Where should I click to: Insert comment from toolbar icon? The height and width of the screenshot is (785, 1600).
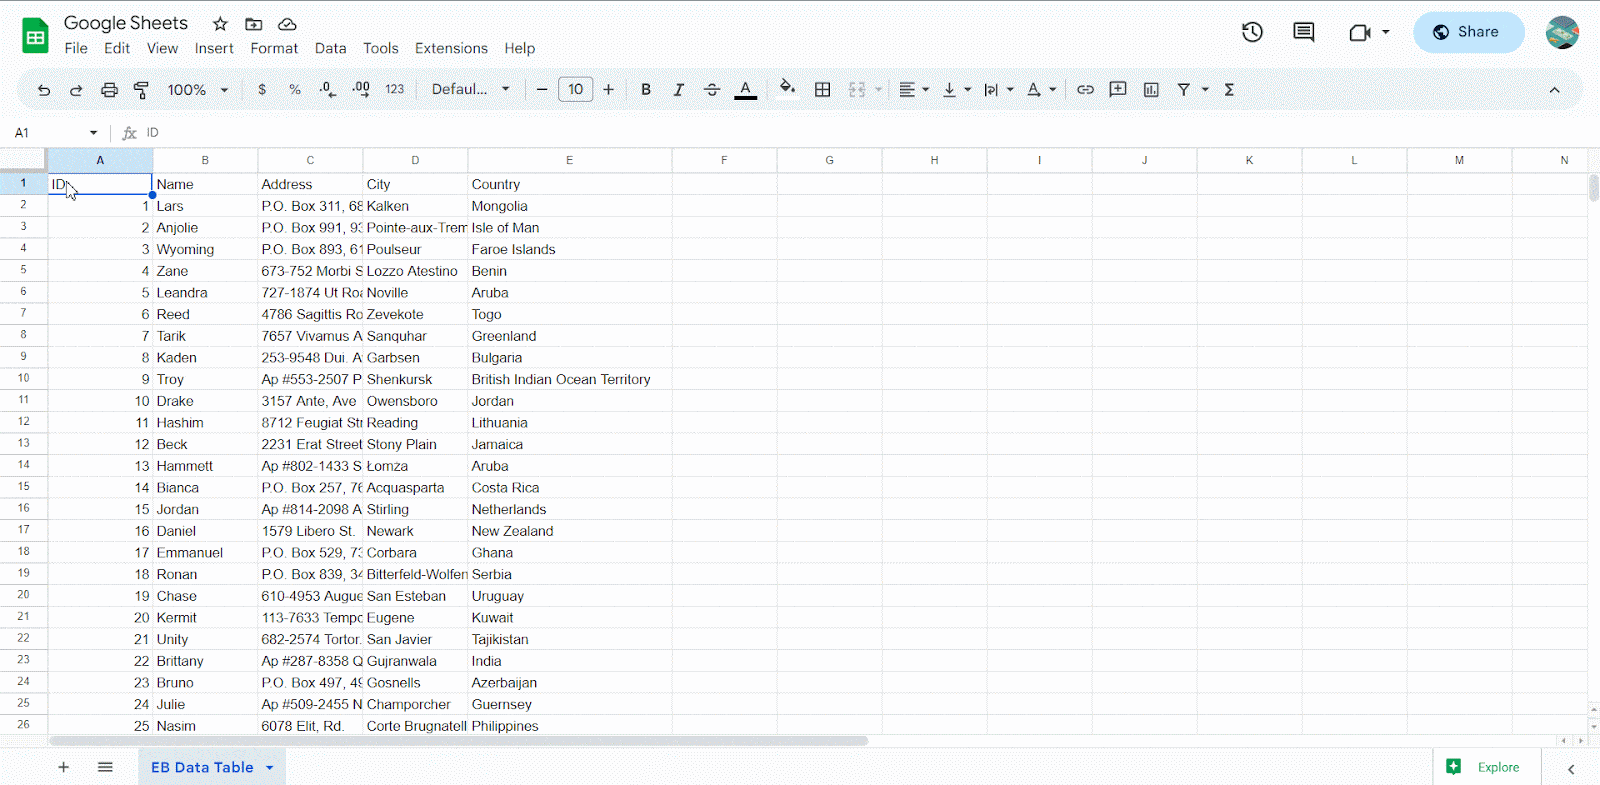pos(1118,90)
